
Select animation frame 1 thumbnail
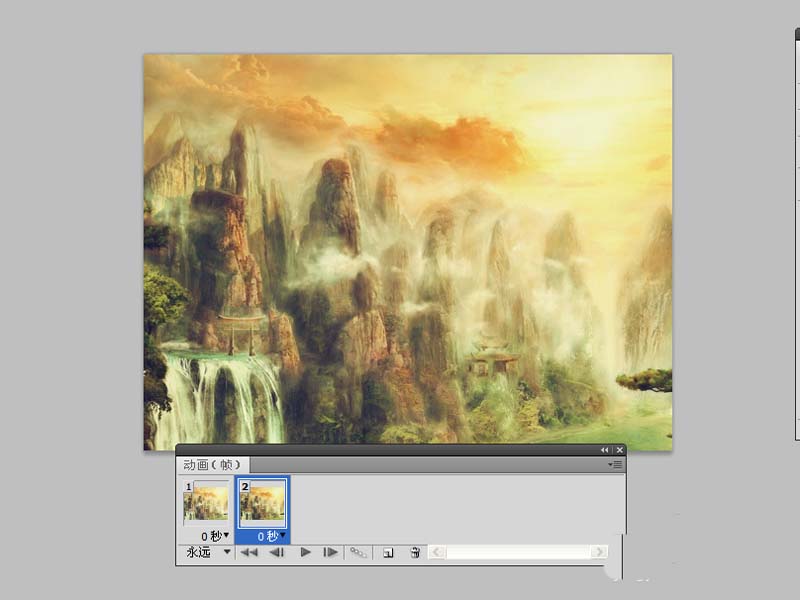(207, 502)
